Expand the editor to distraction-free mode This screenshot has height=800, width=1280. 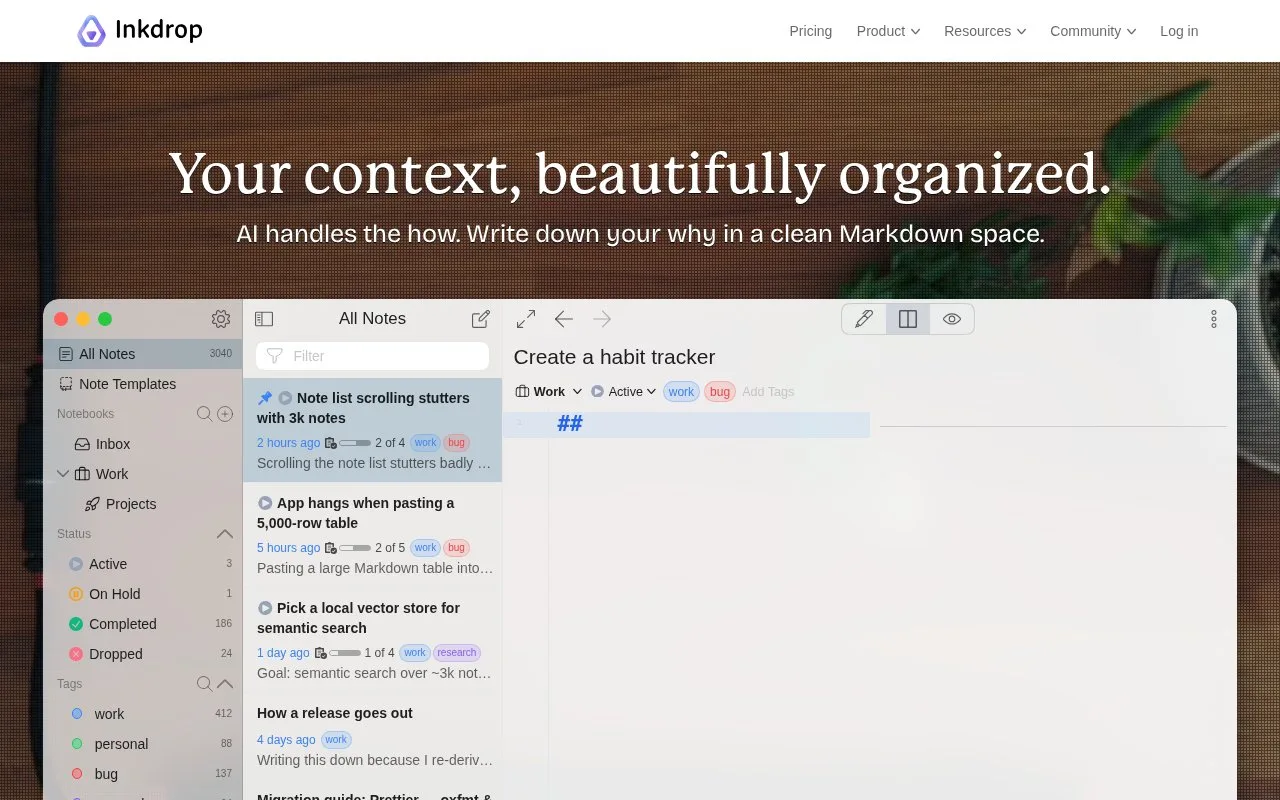526,319
